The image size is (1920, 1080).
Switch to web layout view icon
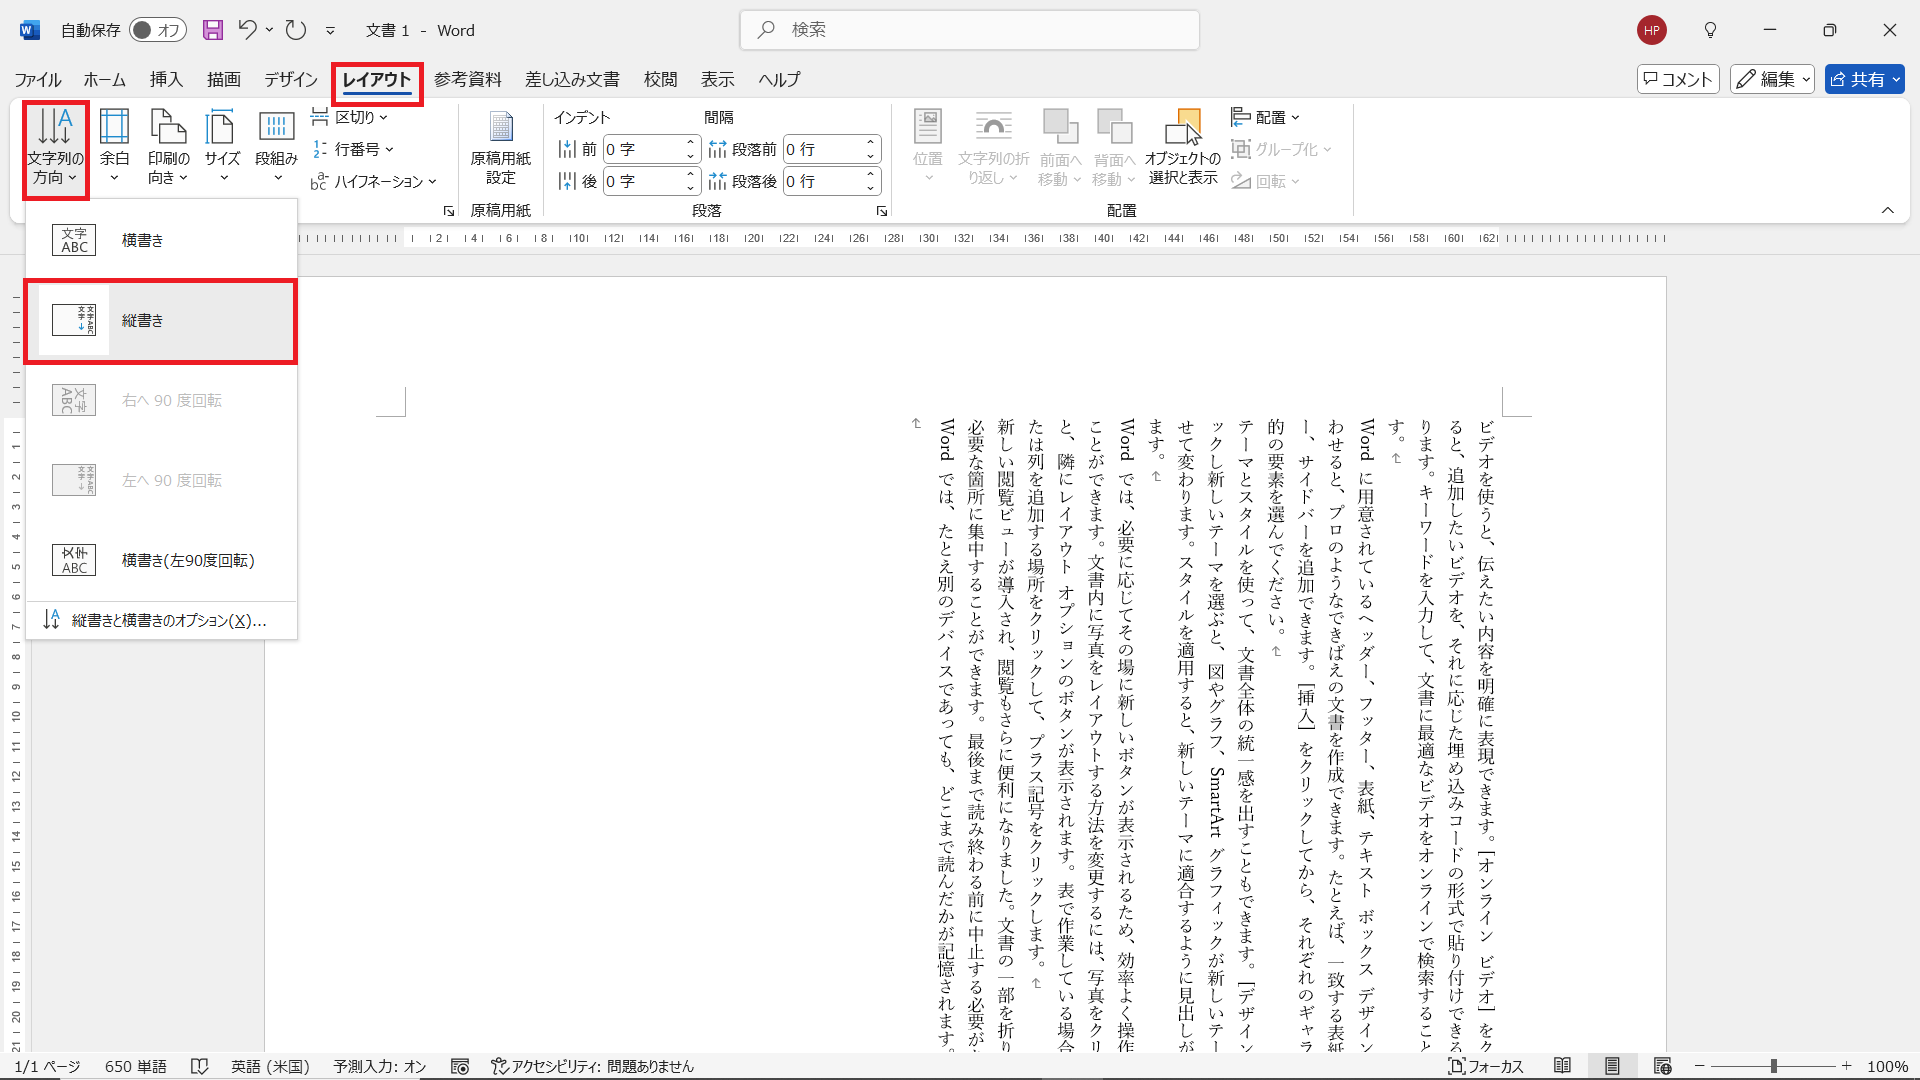(x=1662, y=1066)
